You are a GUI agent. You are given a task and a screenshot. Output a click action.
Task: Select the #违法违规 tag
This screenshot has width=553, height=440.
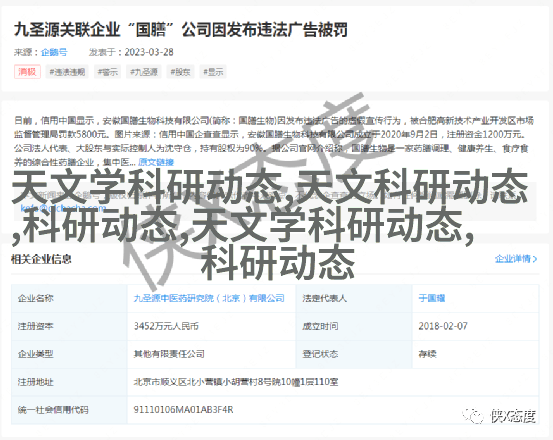[67, 72]
